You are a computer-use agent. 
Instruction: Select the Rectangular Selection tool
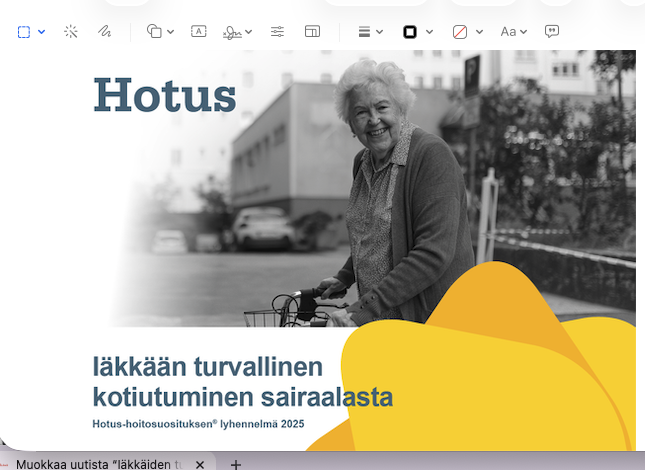24,32
